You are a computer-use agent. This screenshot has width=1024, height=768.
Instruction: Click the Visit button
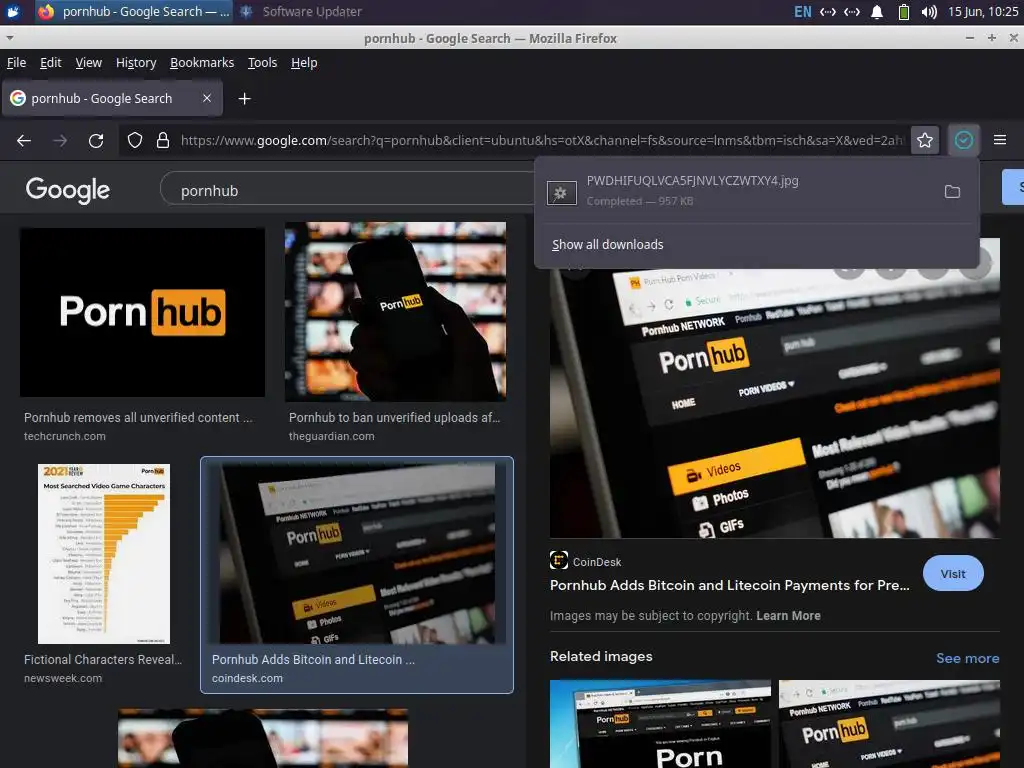tap(953, 573)
